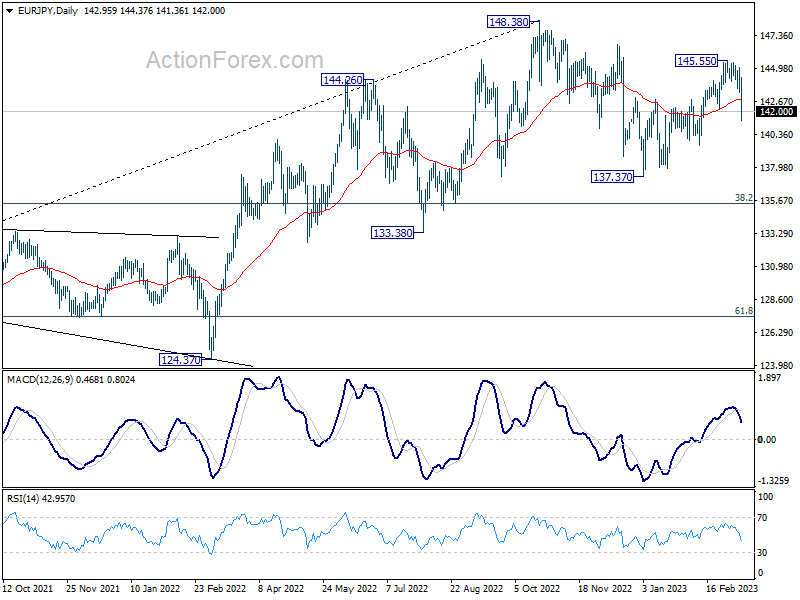800x600 pixels.
Task: Click the MACD -1.3259 scale value
Action: point(773,481)
